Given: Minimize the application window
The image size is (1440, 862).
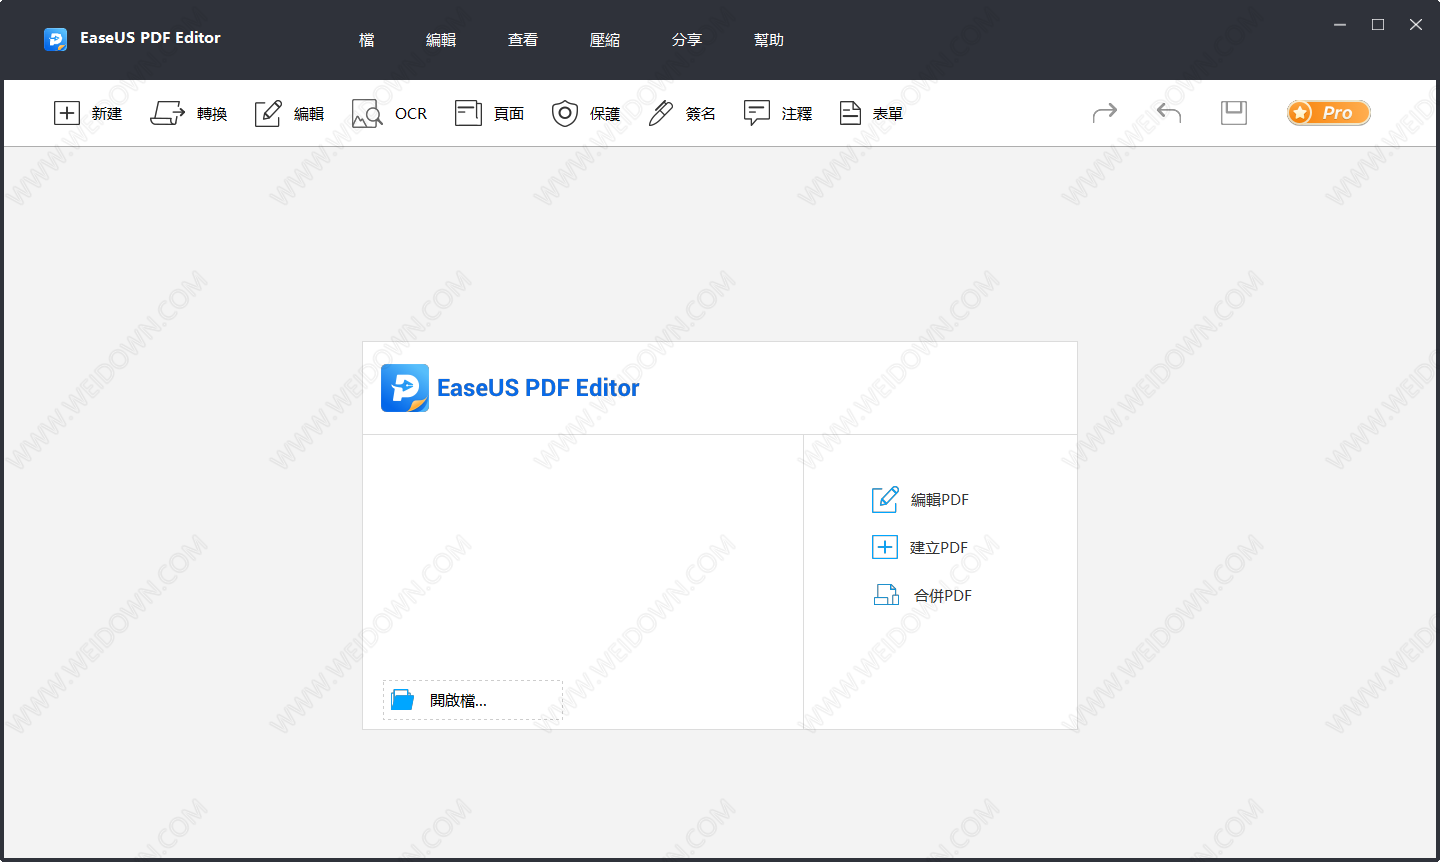Looking at the screenshot, I should coord(1340,25).
